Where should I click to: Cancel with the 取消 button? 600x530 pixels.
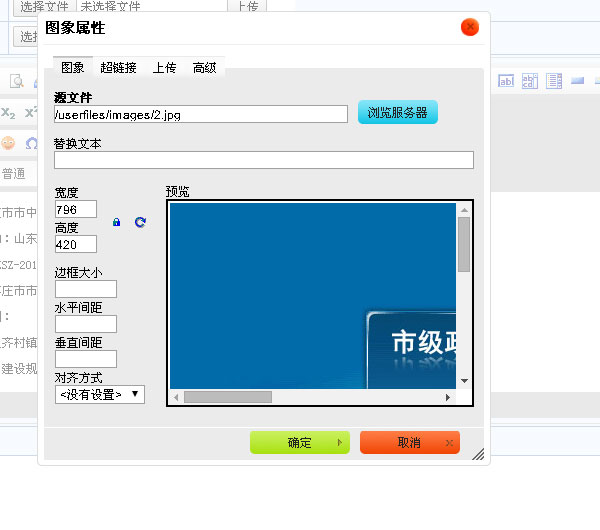coord(409,443)
